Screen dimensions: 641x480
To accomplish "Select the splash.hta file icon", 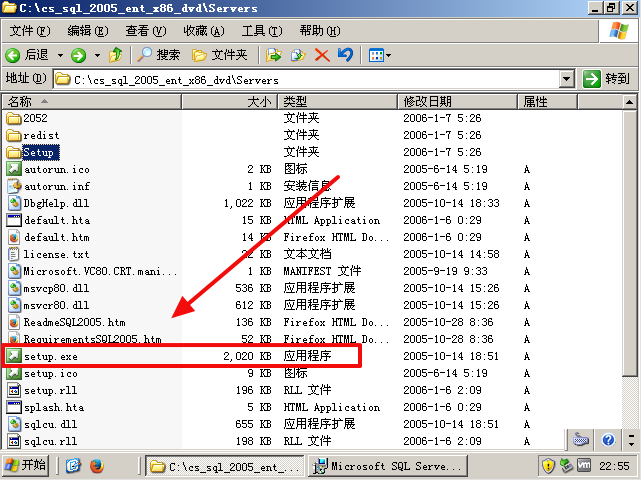I will (x=13, y=407).
